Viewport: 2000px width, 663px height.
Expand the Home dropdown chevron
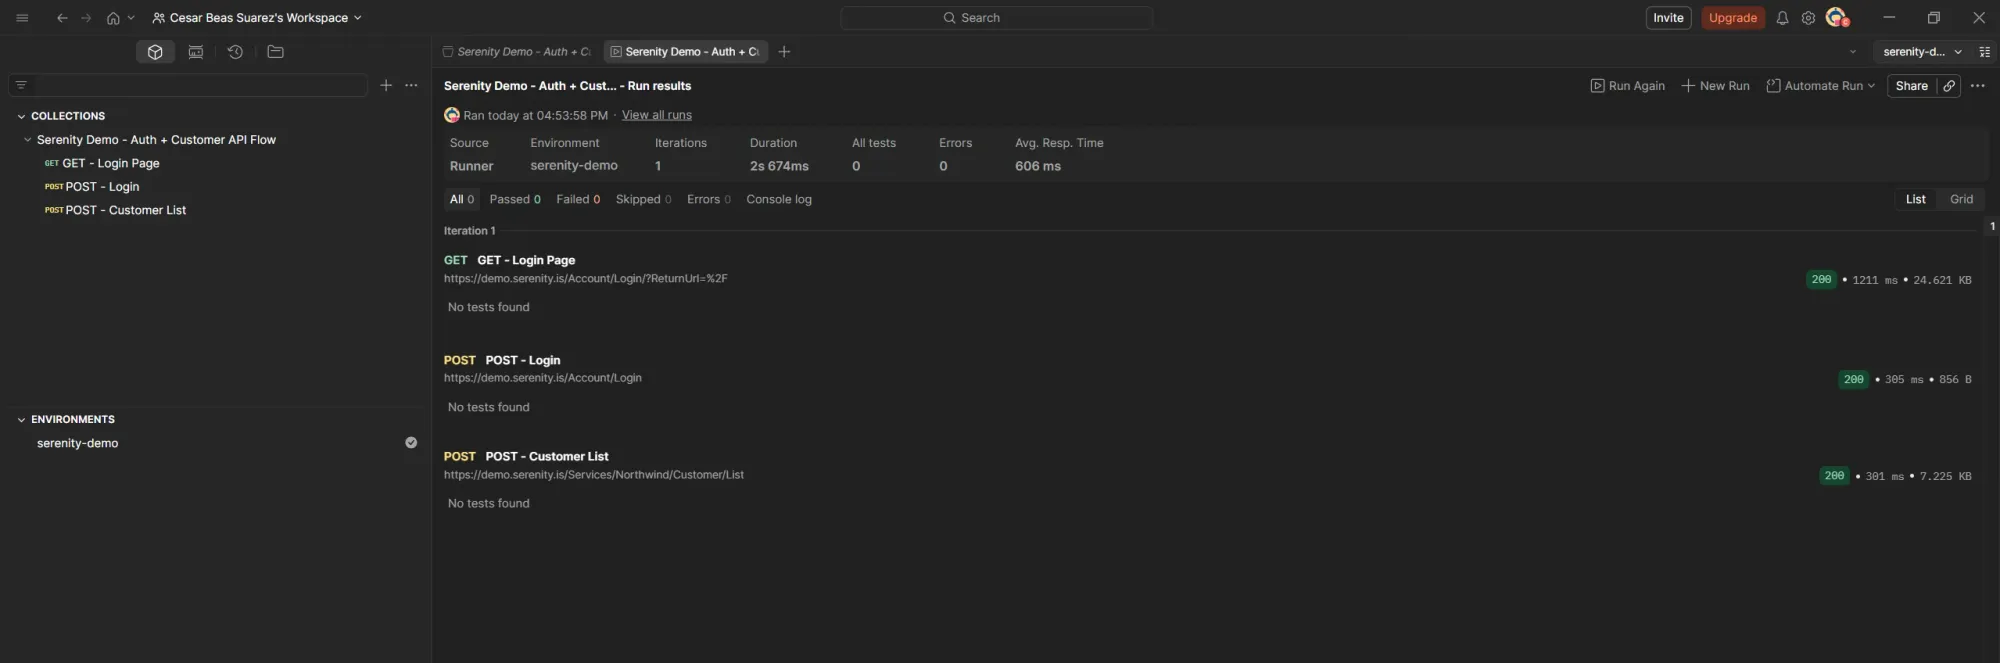(130, 18)
